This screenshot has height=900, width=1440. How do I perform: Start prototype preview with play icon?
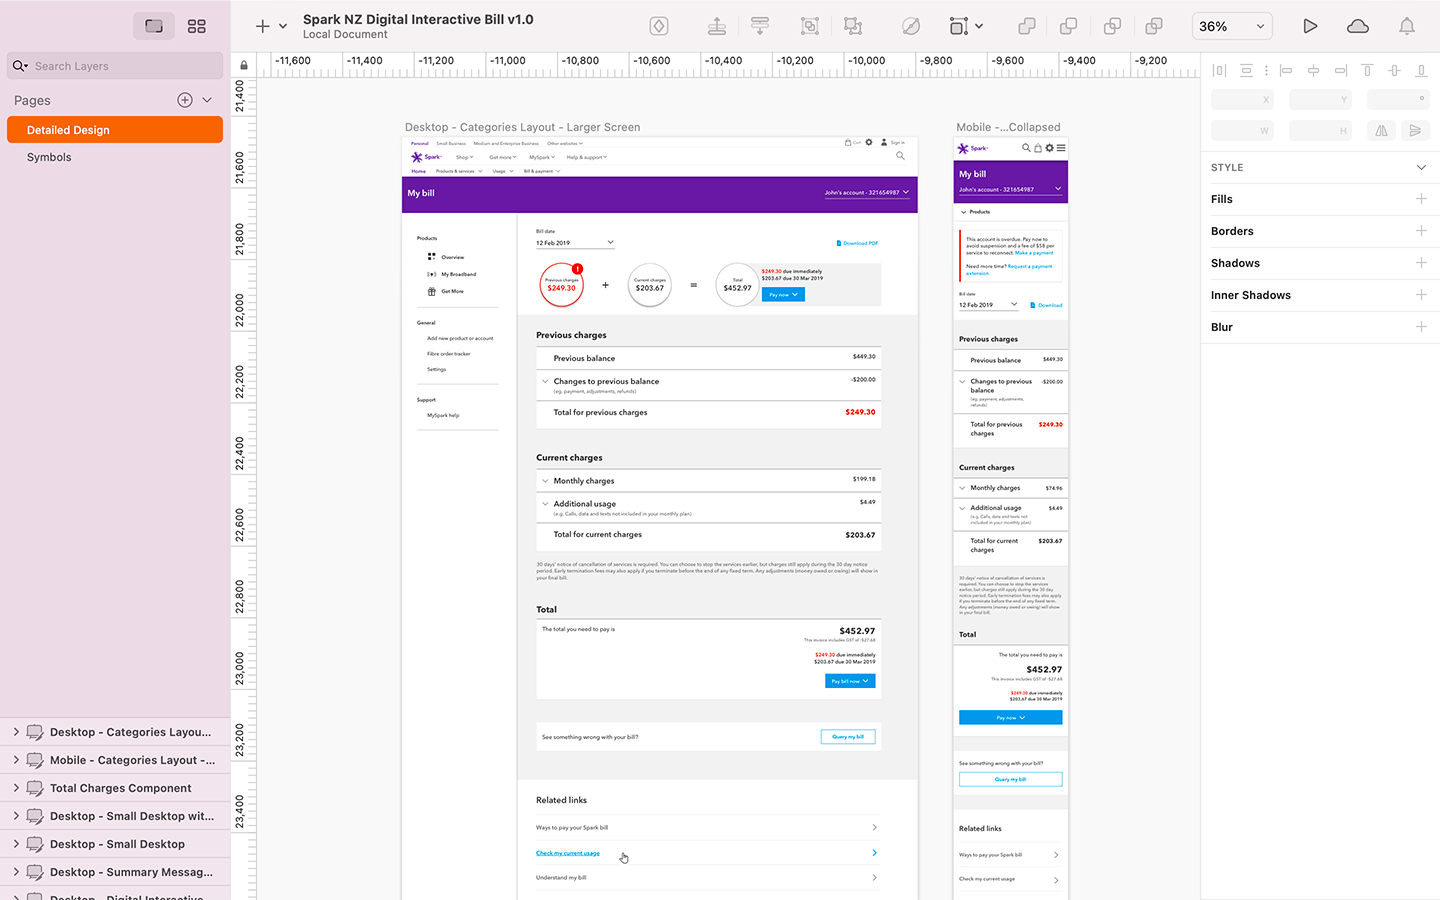point(1310,26)
